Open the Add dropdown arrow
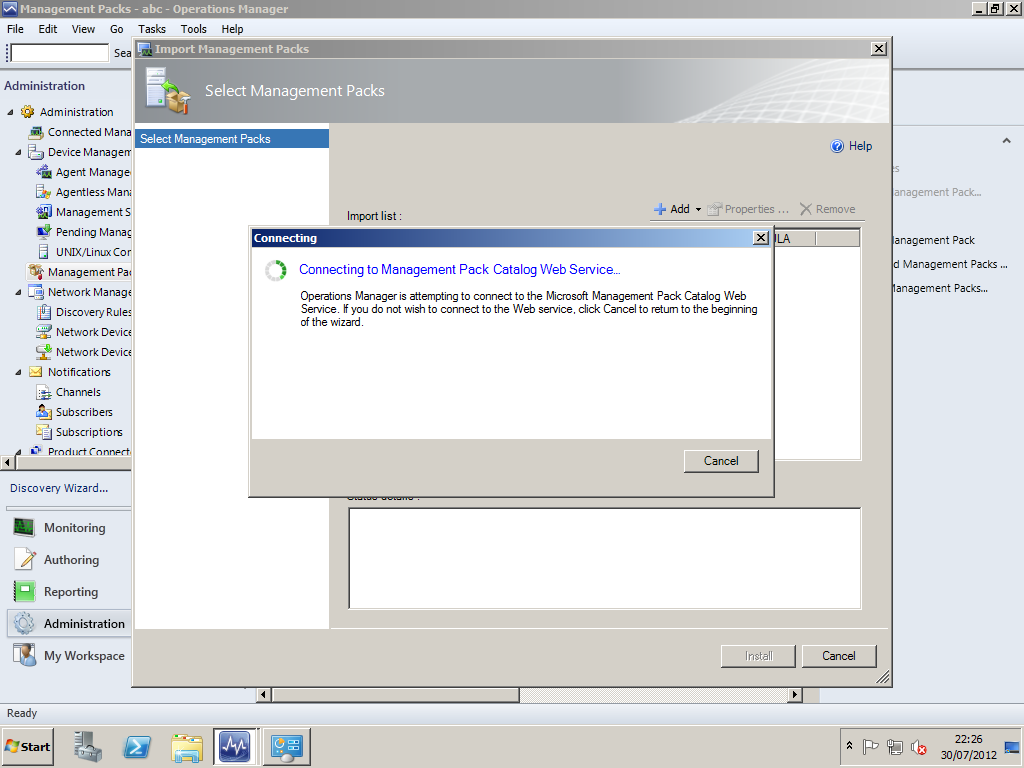The height and width of the screenshot is (768, 1024). [x=698, y=210]
